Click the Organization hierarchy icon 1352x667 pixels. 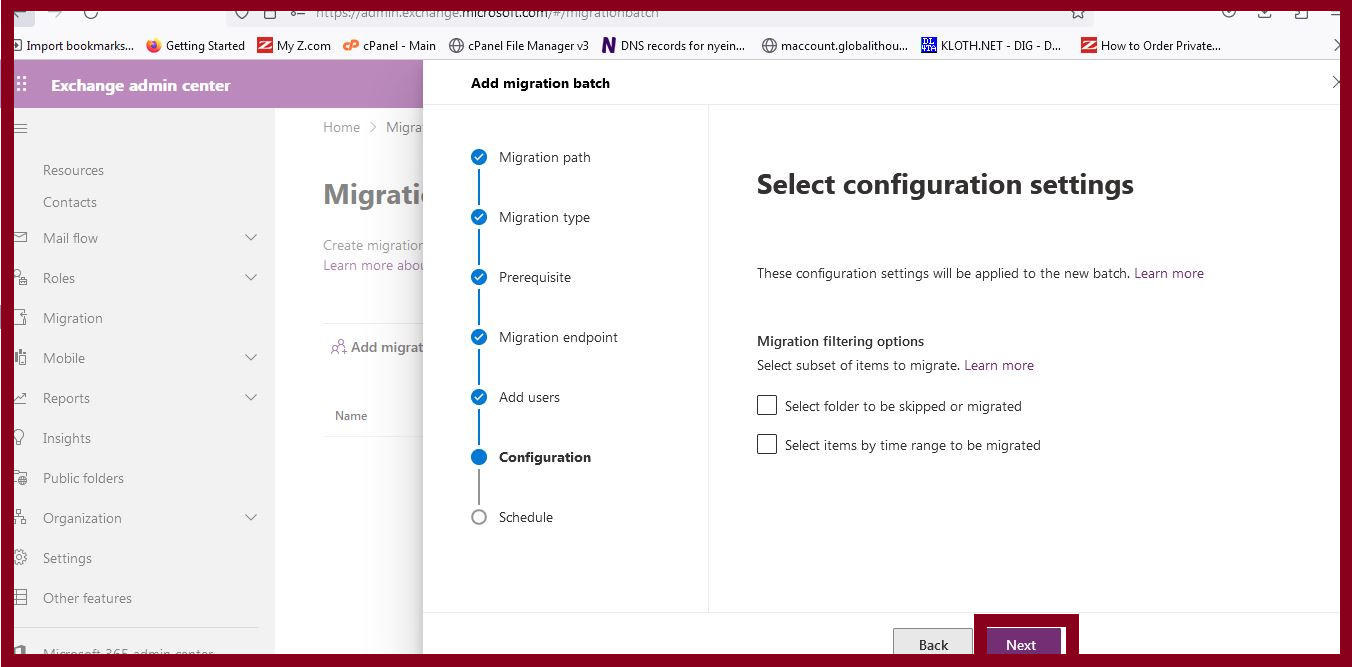point(20,518)
